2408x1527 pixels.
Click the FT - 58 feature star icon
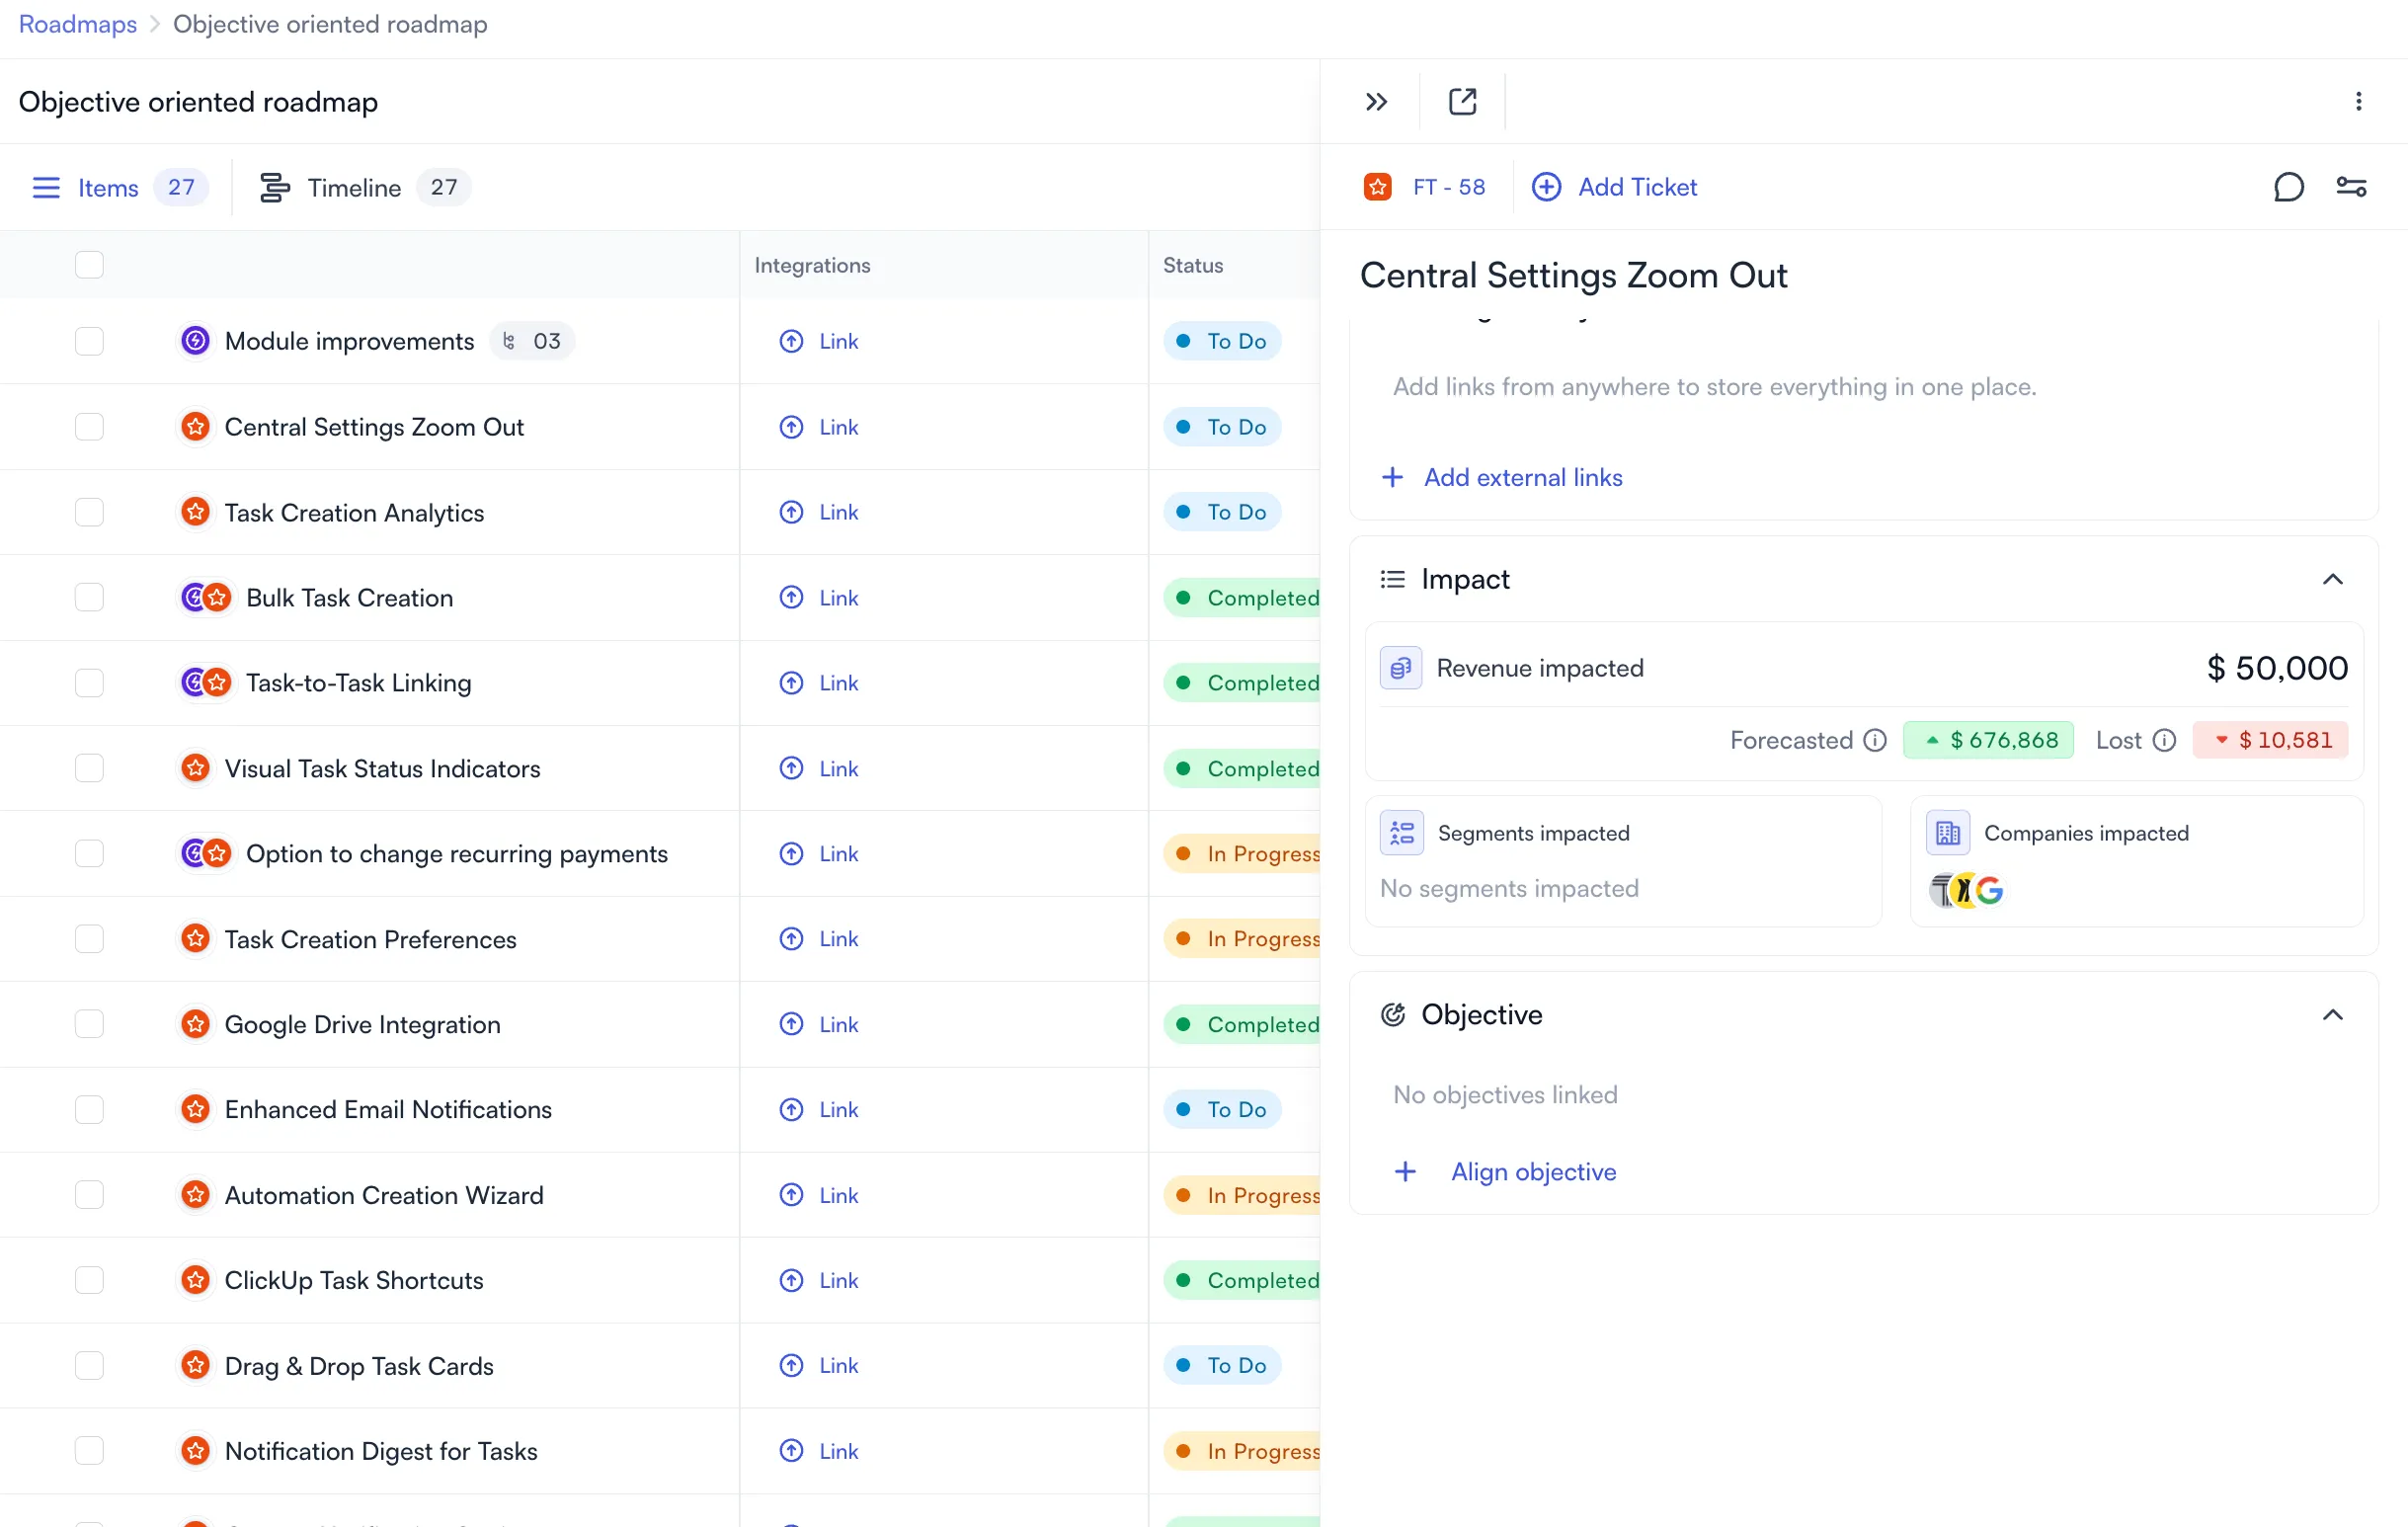(1377, 187)
